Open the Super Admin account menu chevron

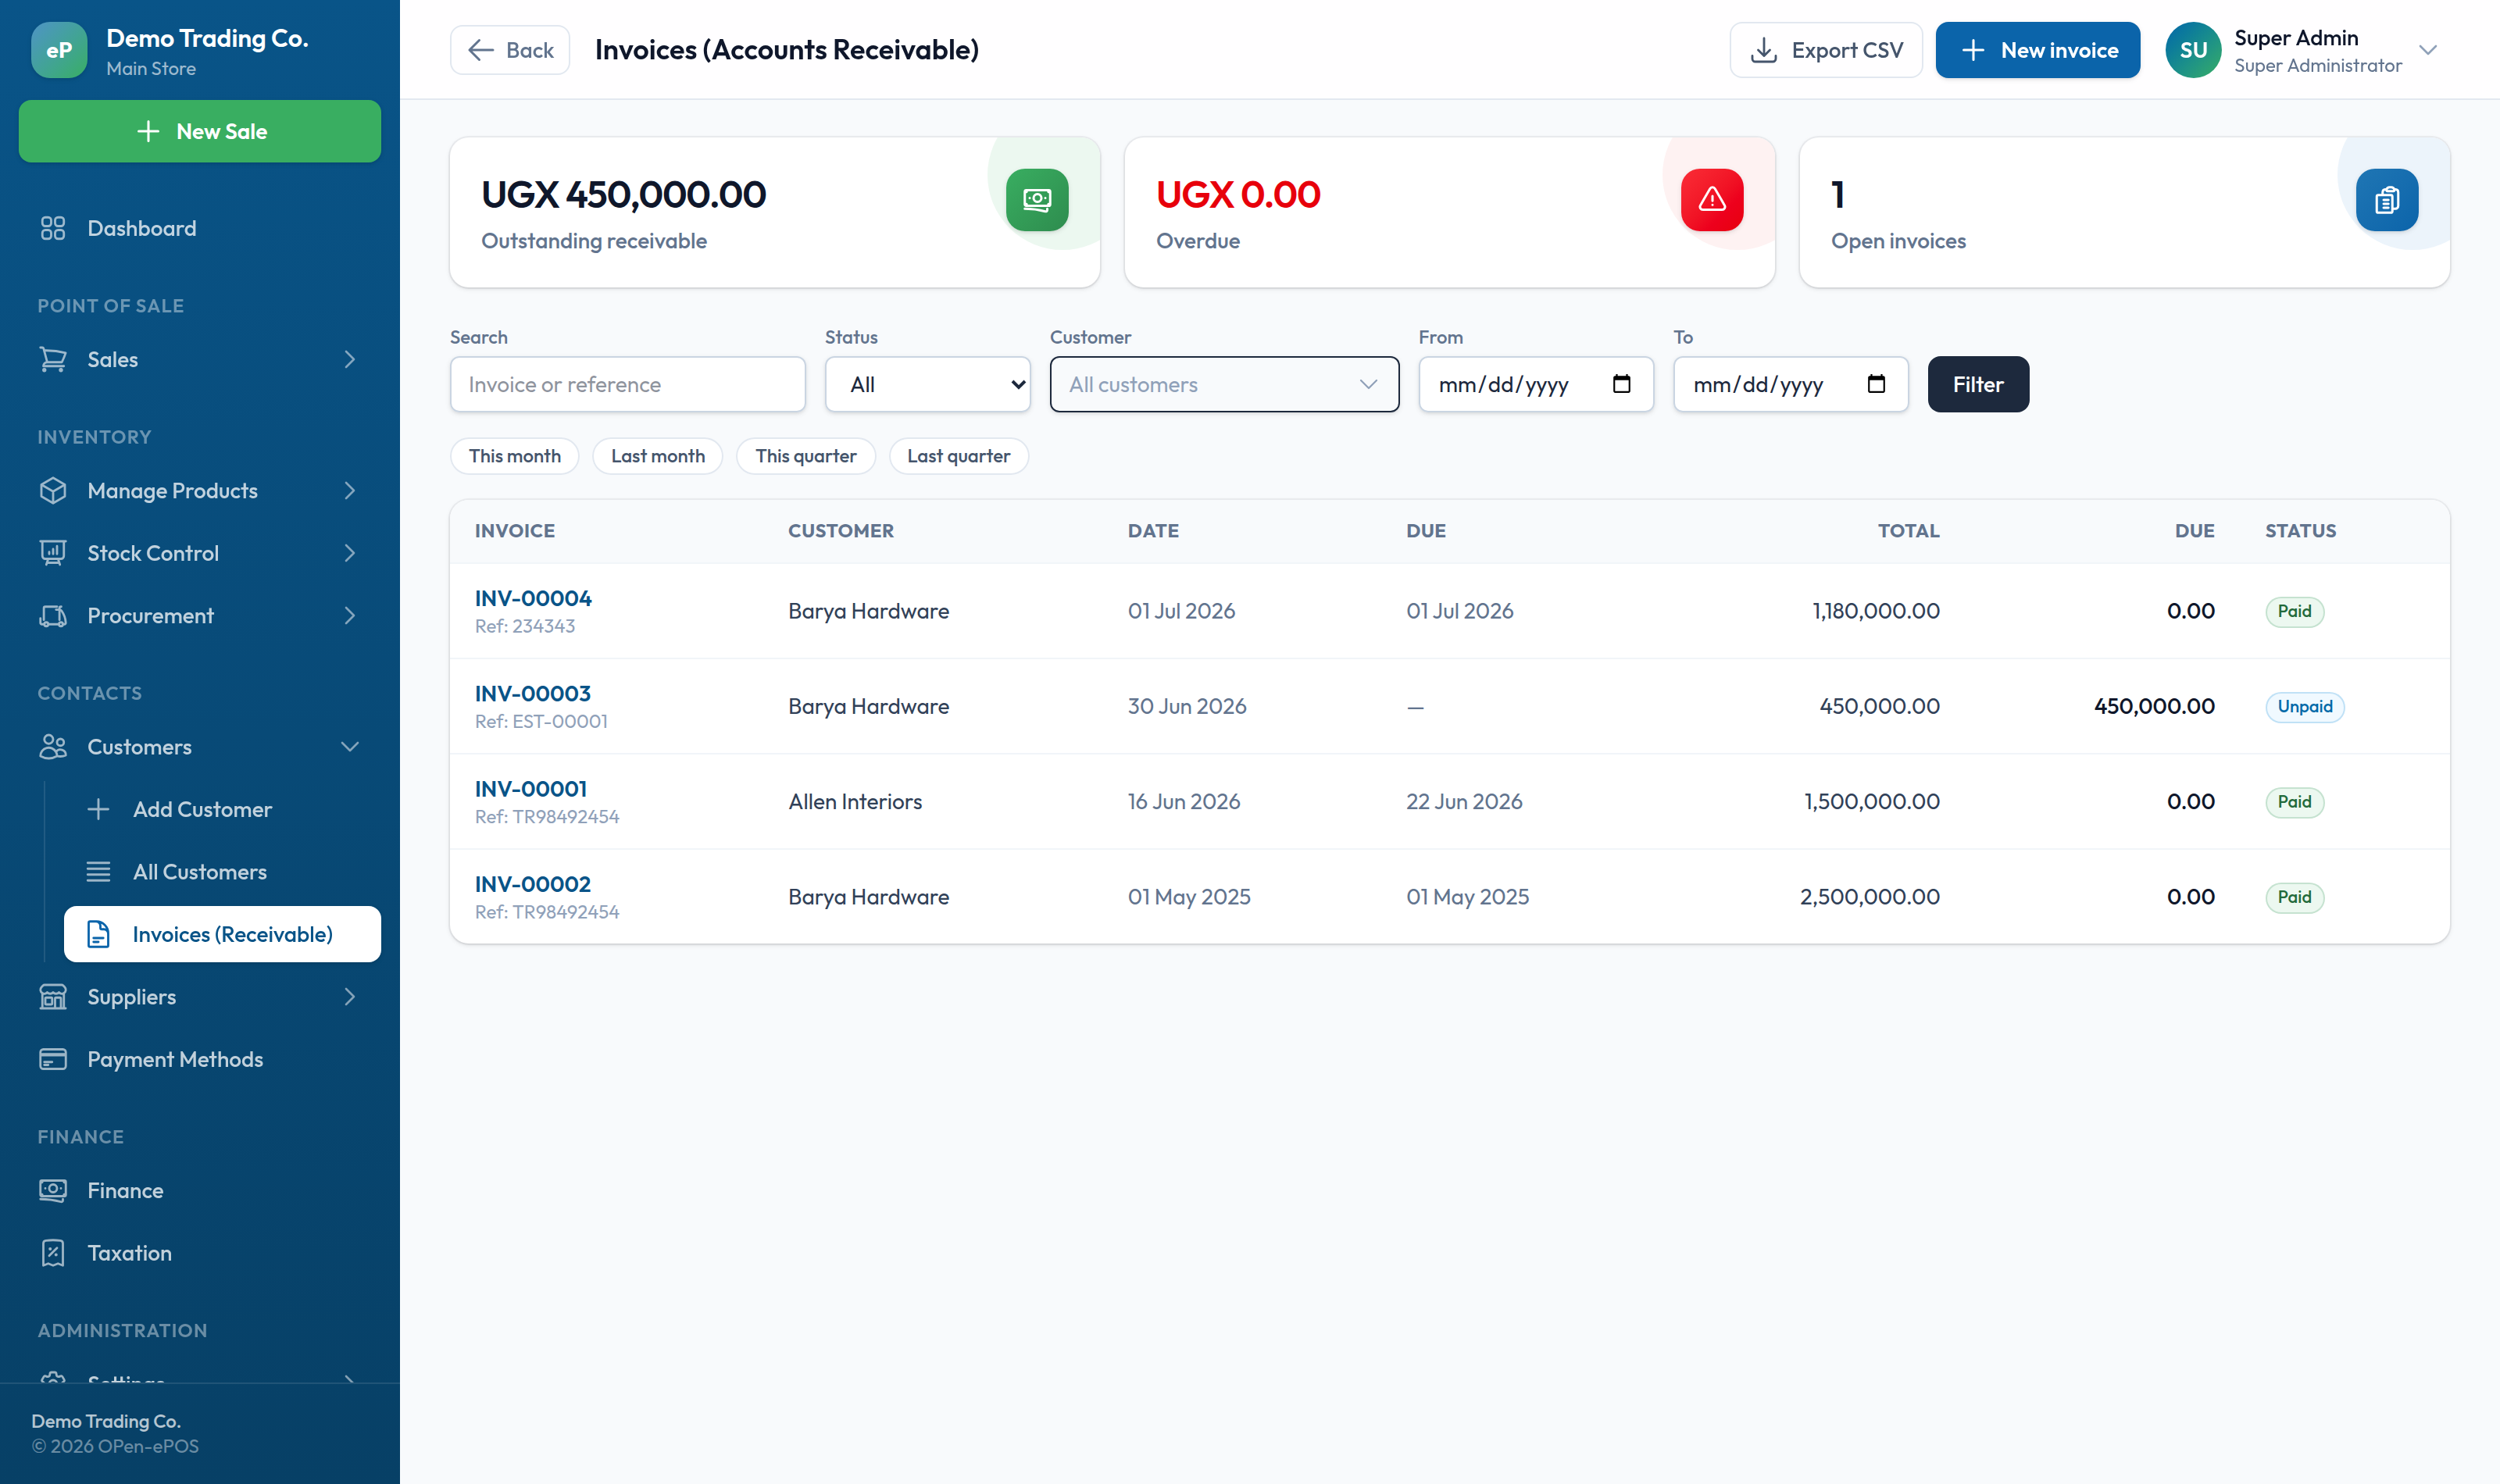(x=2428, y=50)
